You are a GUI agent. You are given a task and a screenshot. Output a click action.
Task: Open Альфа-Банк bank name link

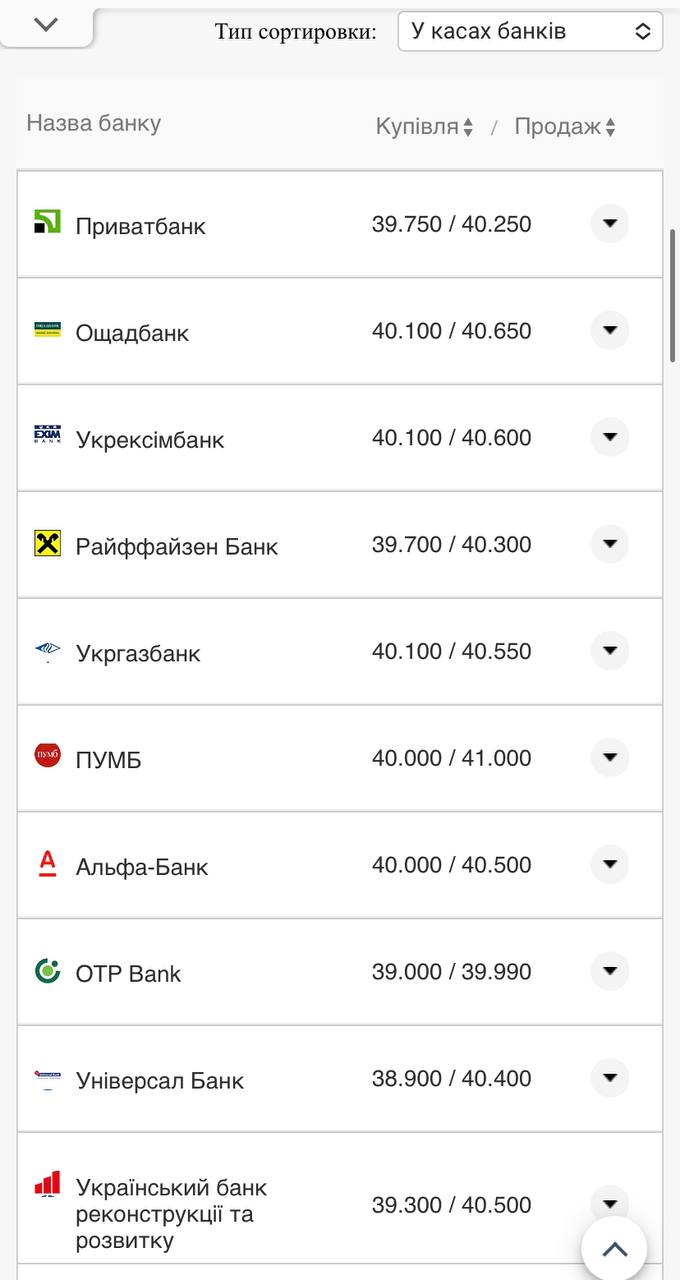click(x=142, y=867)
